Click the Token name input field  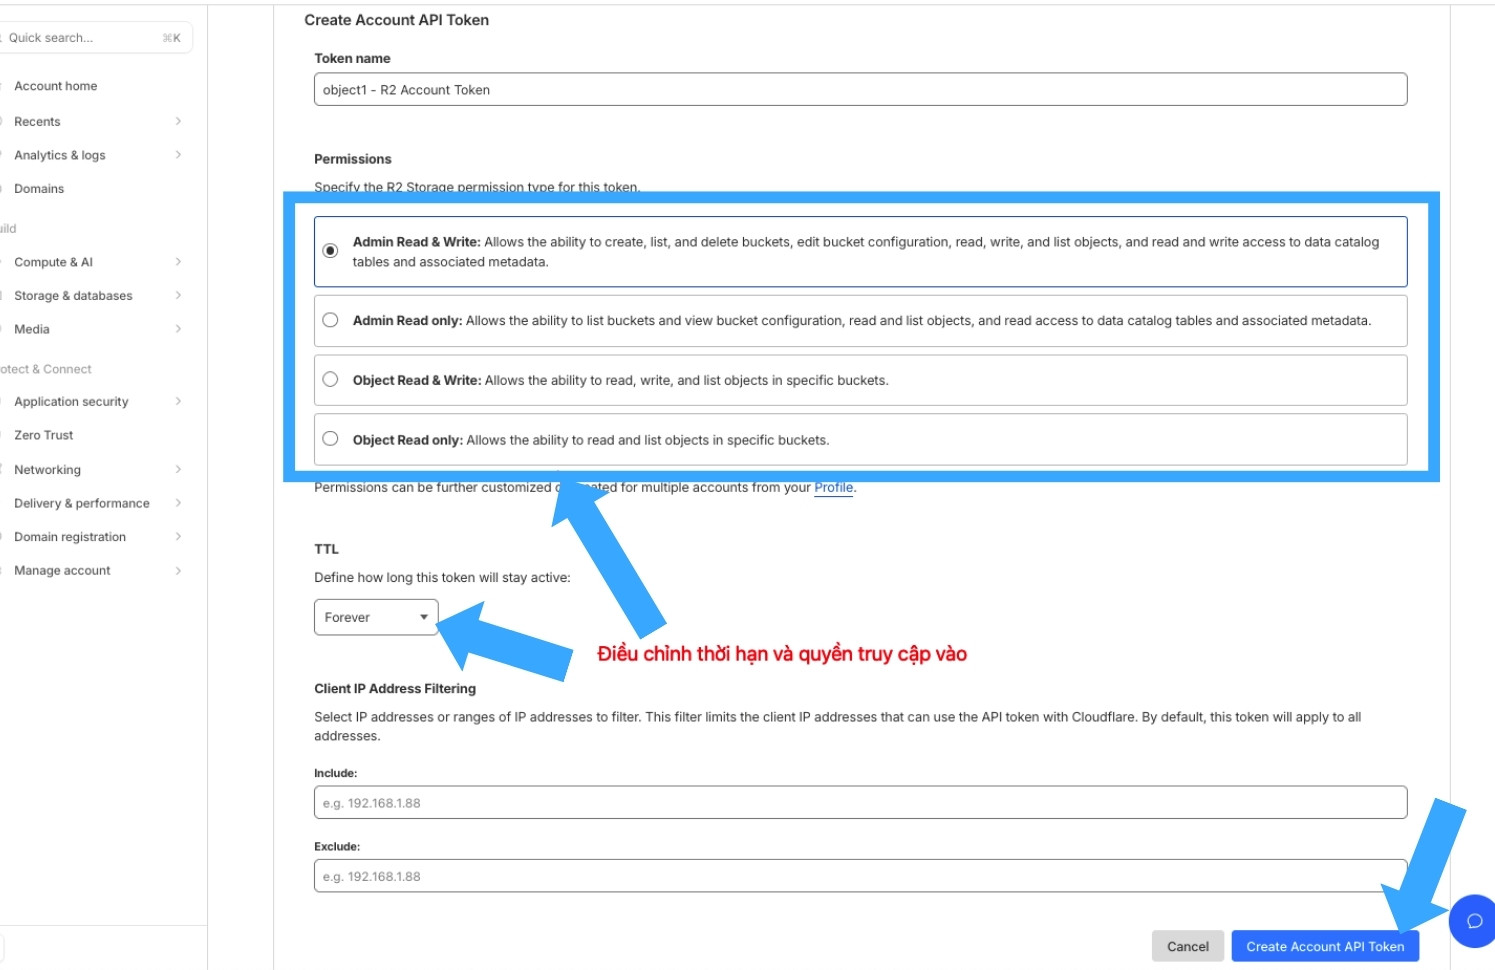click(x=860, y=90)
